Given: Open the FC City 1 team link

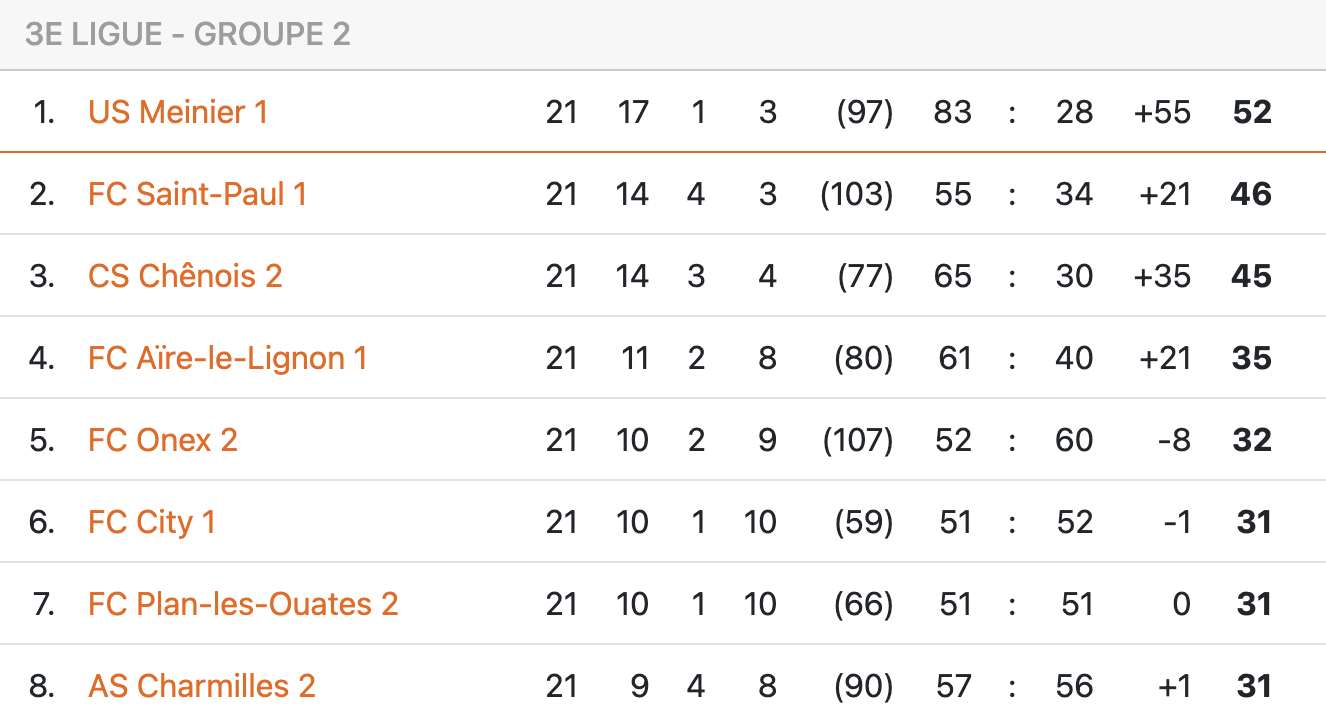Looking at the screenshot, I should pos(152,521).
